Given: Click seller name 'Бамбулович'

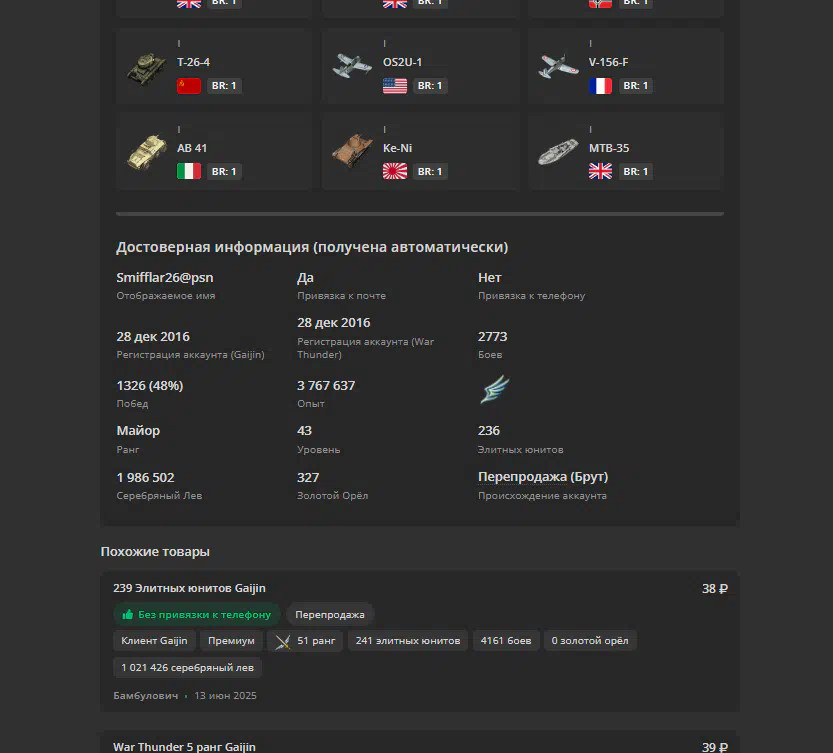Looking at the screenshot, I should (x=146, y=696).
